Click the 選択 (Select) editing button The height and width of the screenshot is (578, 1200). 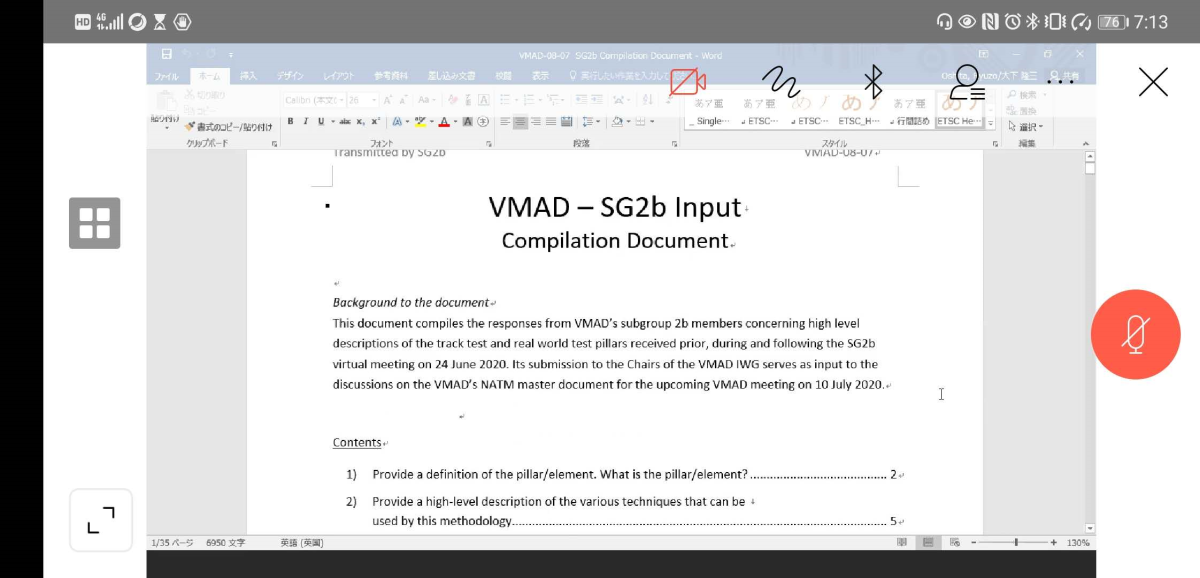pyautogui.click(x=1029, y=127)
